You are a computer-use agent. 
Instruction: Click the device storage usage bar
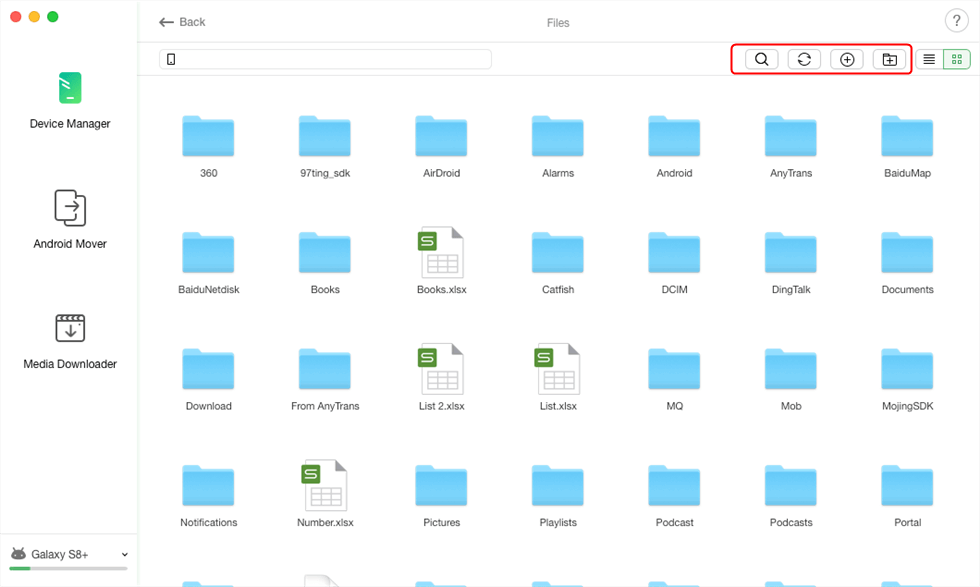68,568
